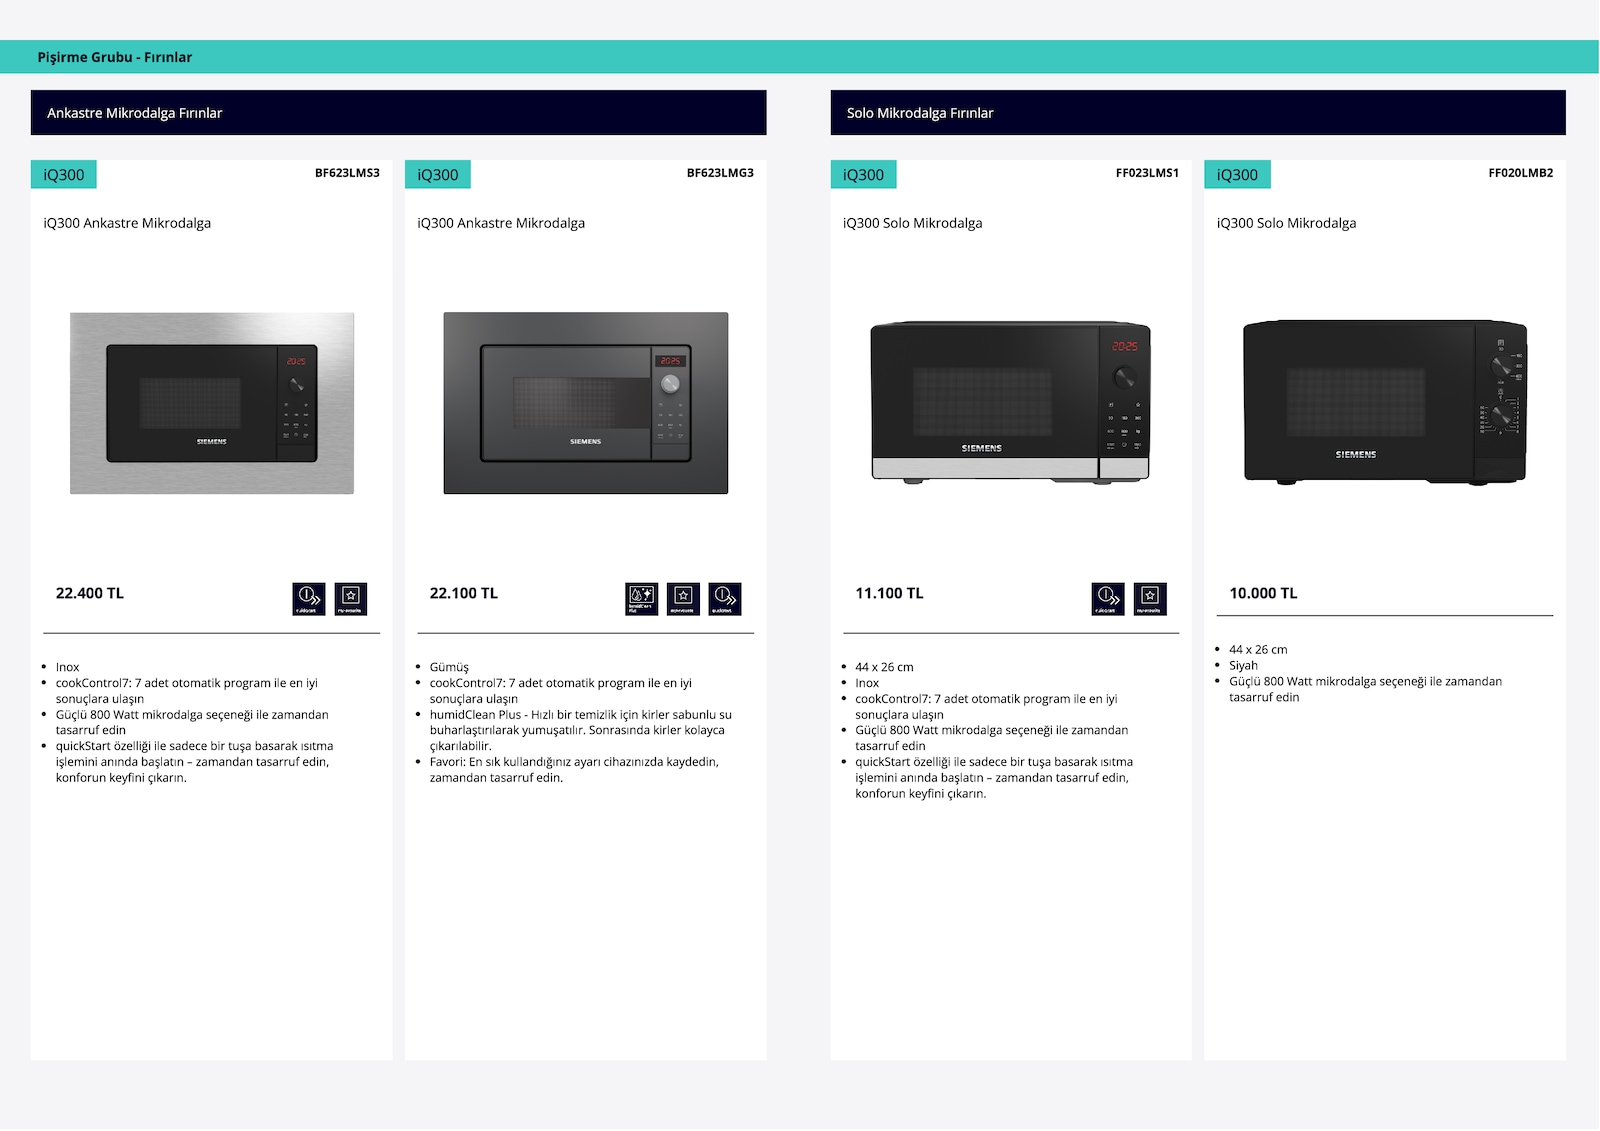Viewport: 1600px width, 1131px height.
Task: Click the model code FF023LMS1
Action: (x=1147, y=173)
